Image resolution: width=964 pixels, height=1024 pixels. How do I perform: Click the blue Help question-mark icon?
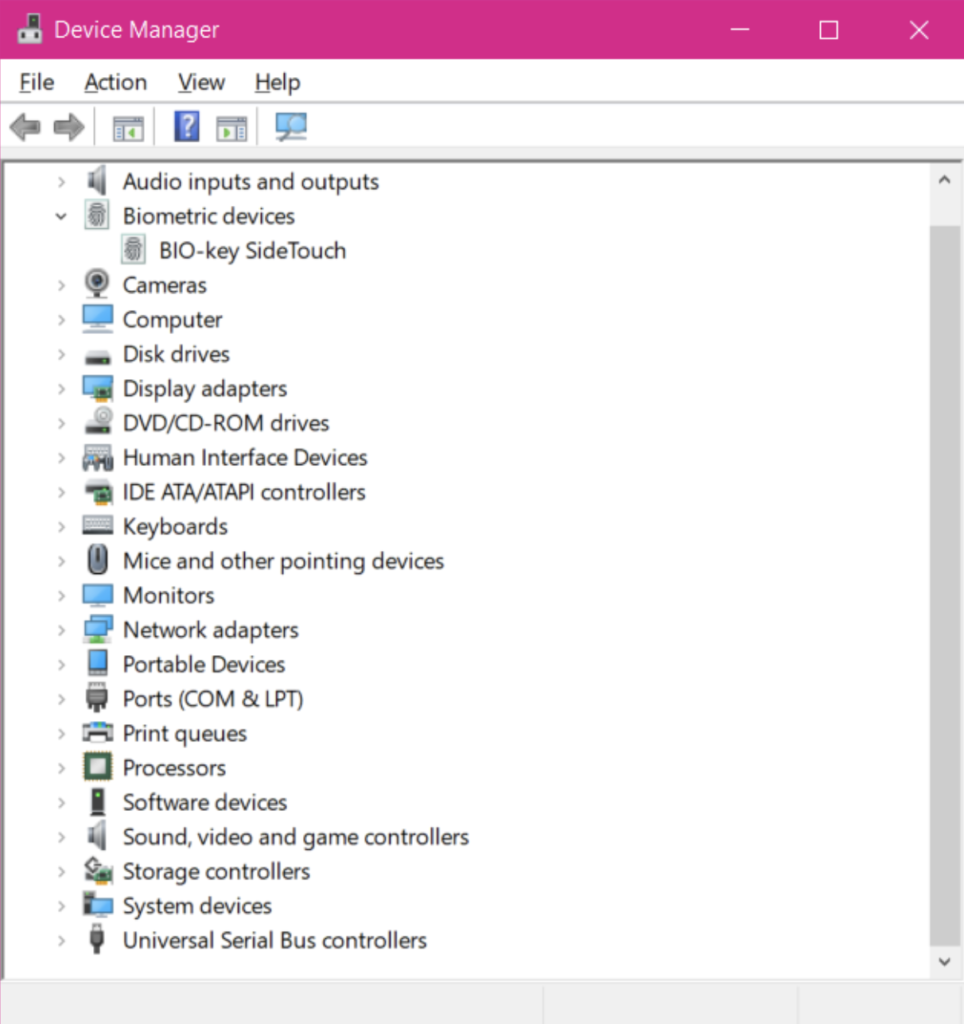click(186, 127)
